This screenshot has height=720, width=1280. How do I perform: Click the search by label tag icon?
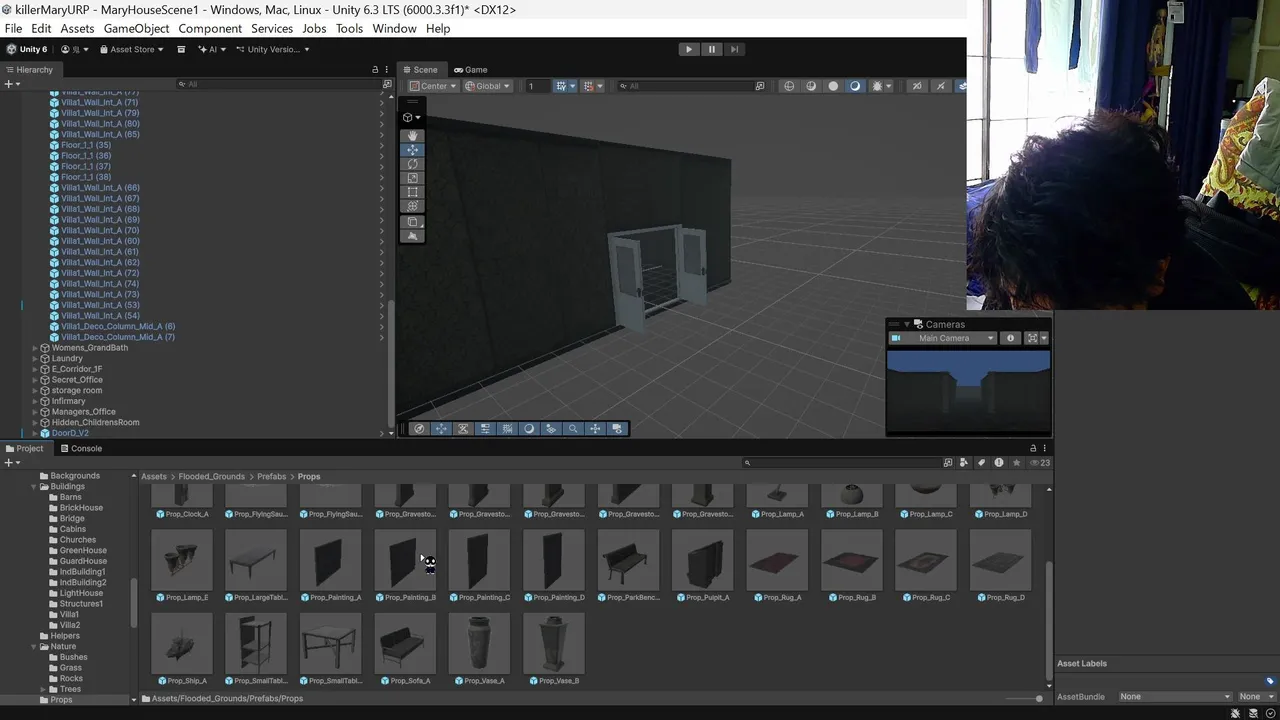coord(981,463)
